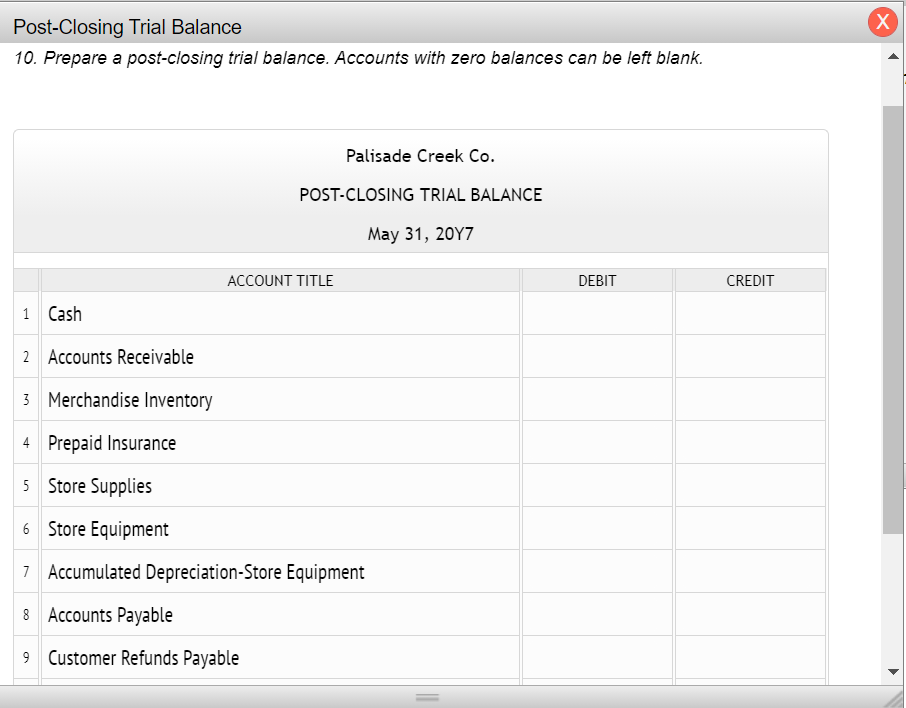Click Accumulated Depreciation-Store Equipment title
Viewport: 906px width, 708px height.
pos(206,572)
